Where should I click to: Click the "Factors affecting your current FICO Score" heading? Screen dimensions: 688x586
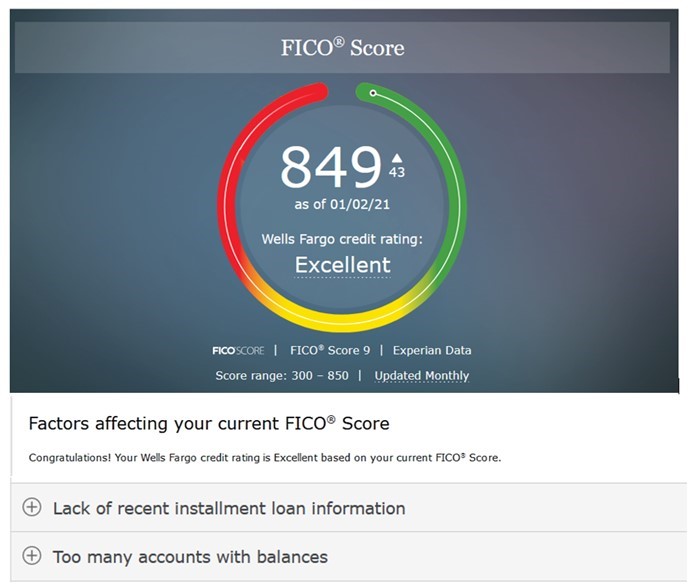tap(209, 424)
